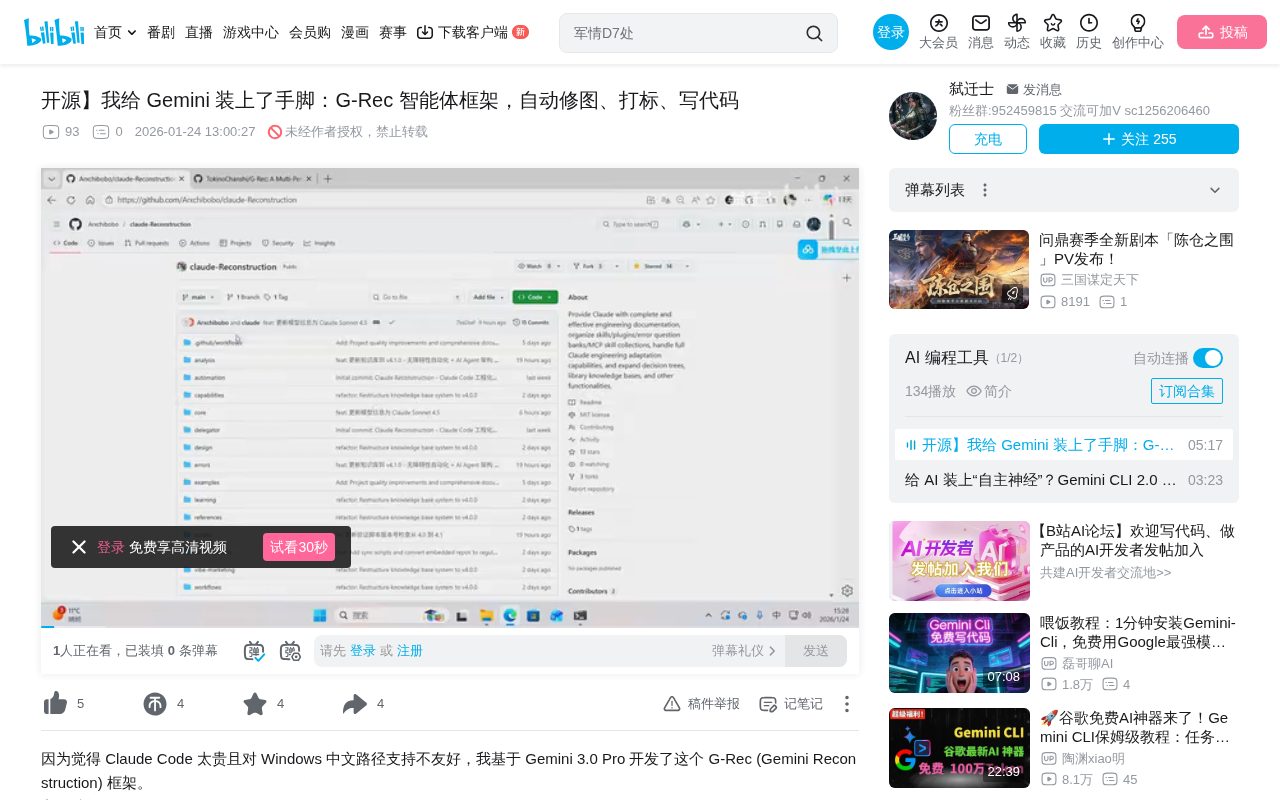Open 大会员 icon in header
This screenshot has width=1280, height=800.
coord(938,32)
